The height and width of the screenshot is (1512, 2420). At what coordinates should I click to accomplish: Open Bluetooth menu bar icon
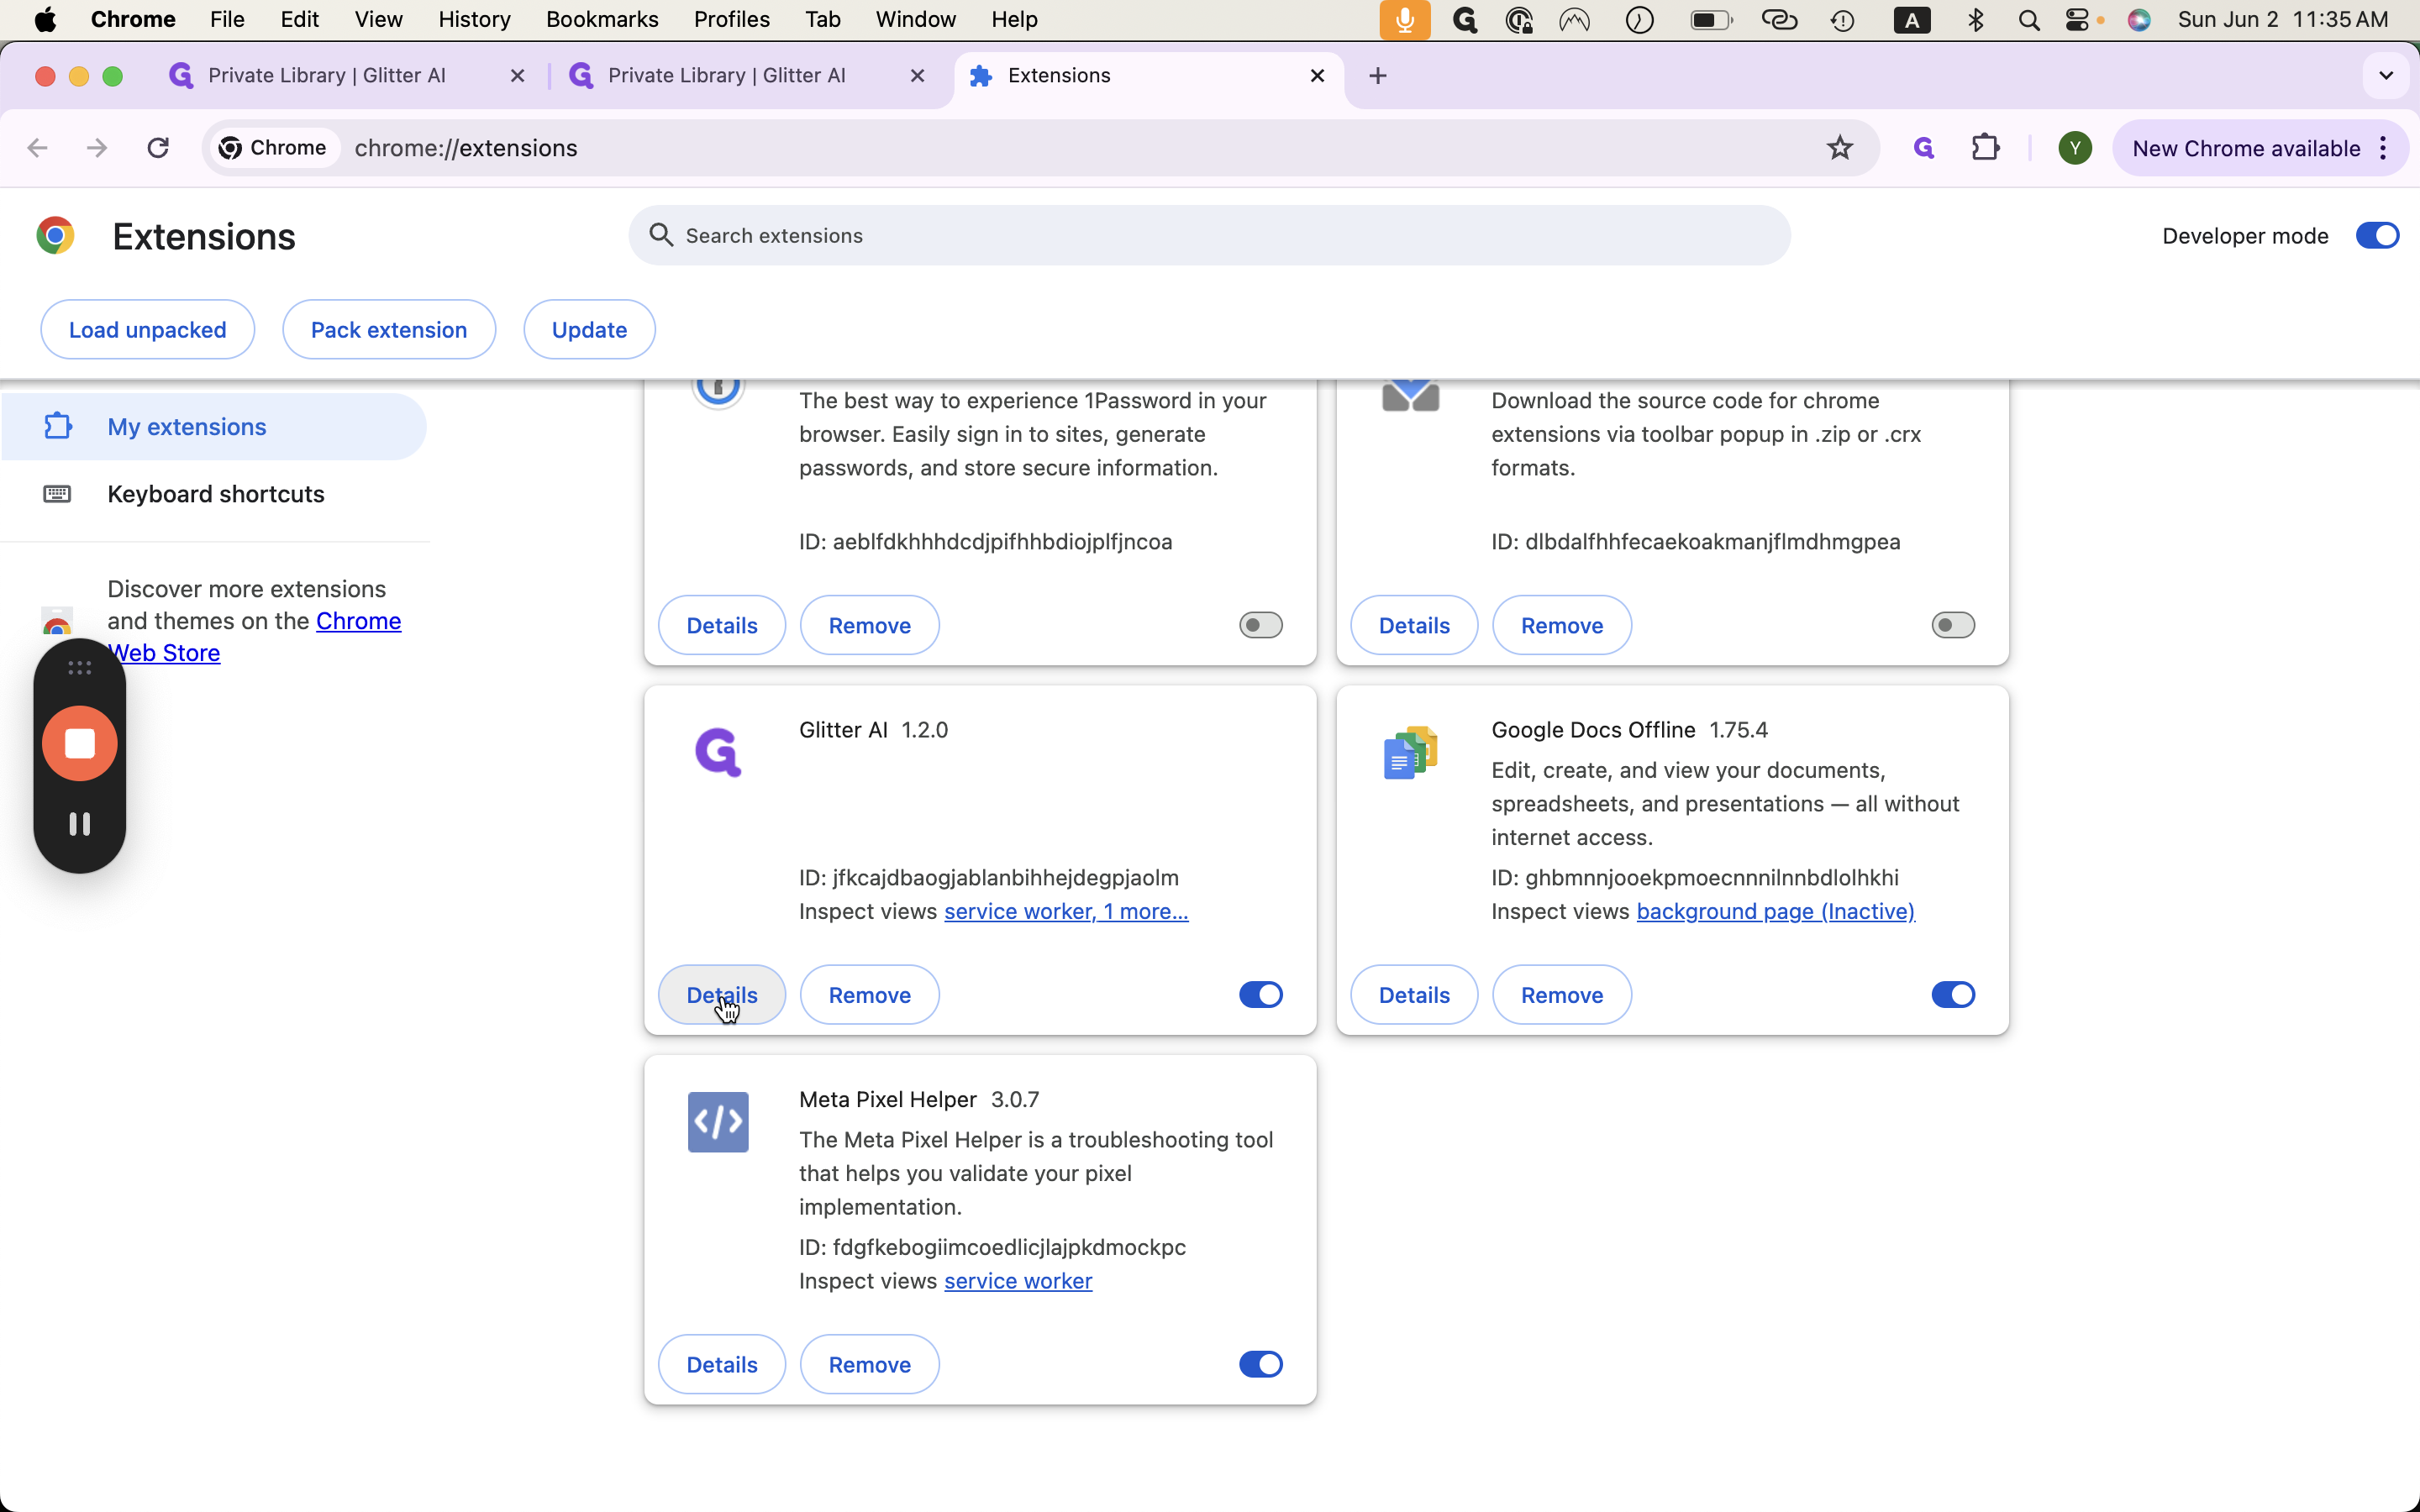[x=1975, y=20]
